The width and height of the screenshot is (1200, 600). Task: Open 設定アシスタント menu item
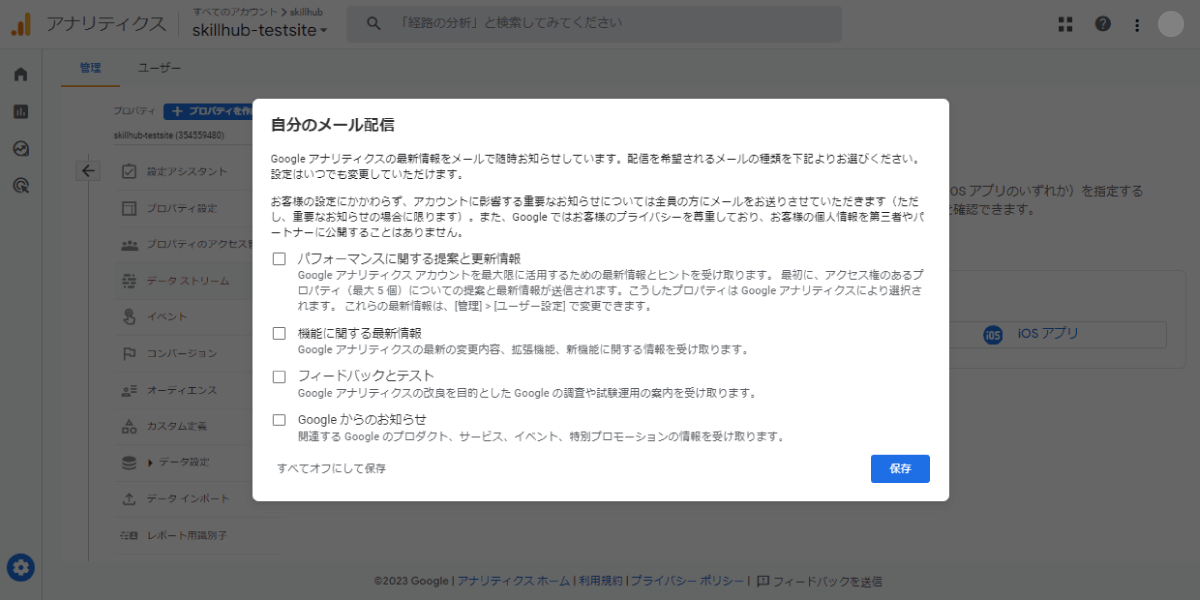pos(188,172)
